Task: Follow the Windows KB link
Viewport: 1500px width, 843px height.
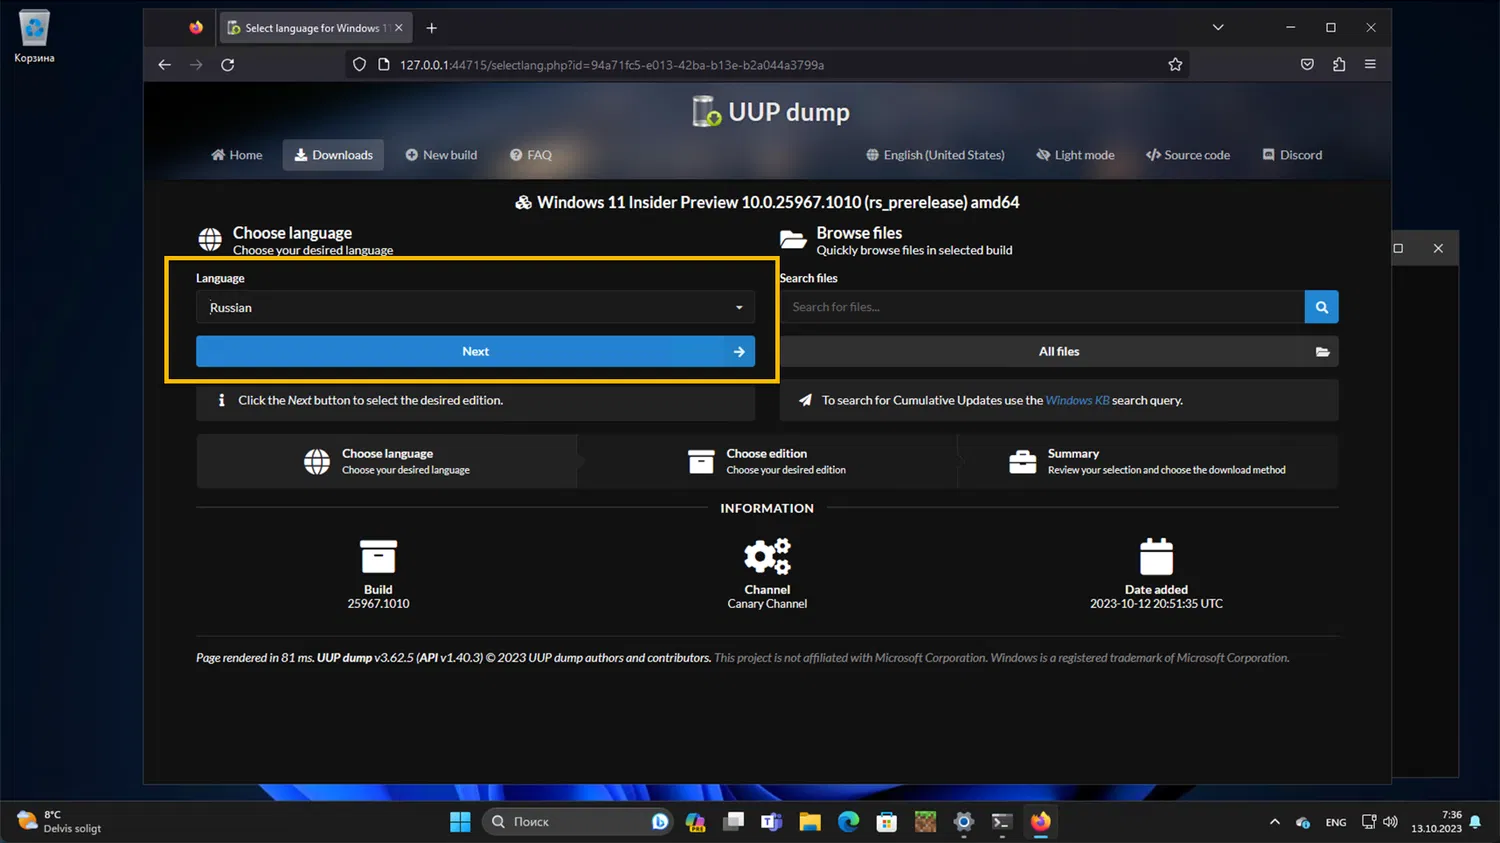Action: [1077, 400]
